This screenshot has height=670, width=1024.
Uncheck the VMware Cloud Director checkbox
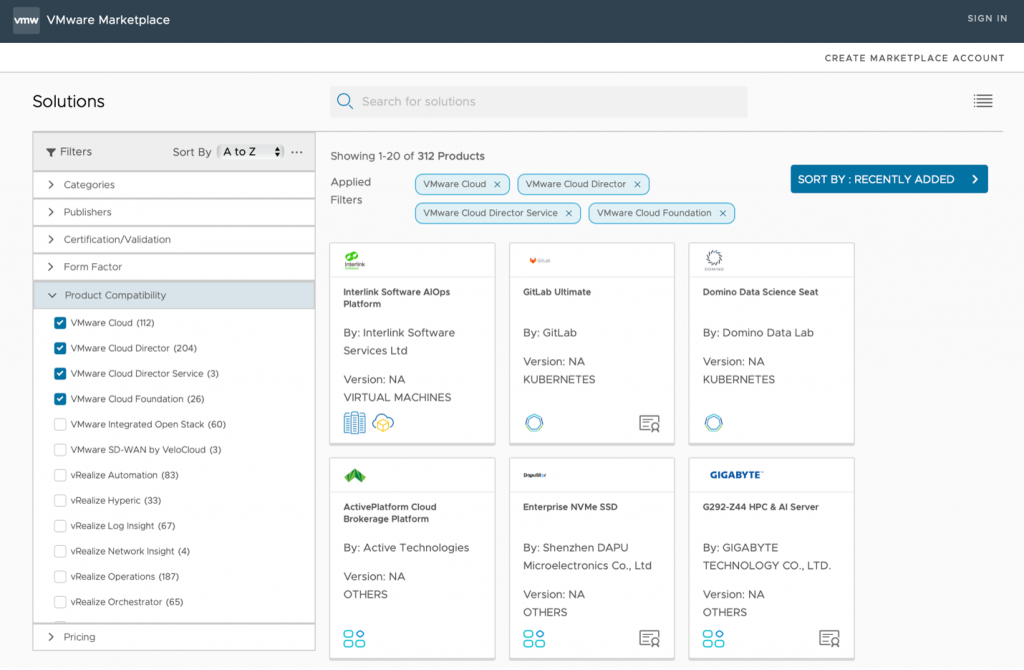(x=60, y=348)
